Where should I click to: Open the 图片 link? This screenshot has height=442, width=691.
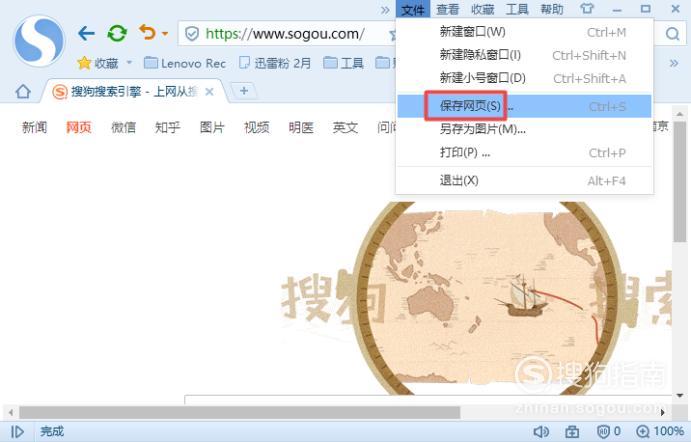coord(212,127)
